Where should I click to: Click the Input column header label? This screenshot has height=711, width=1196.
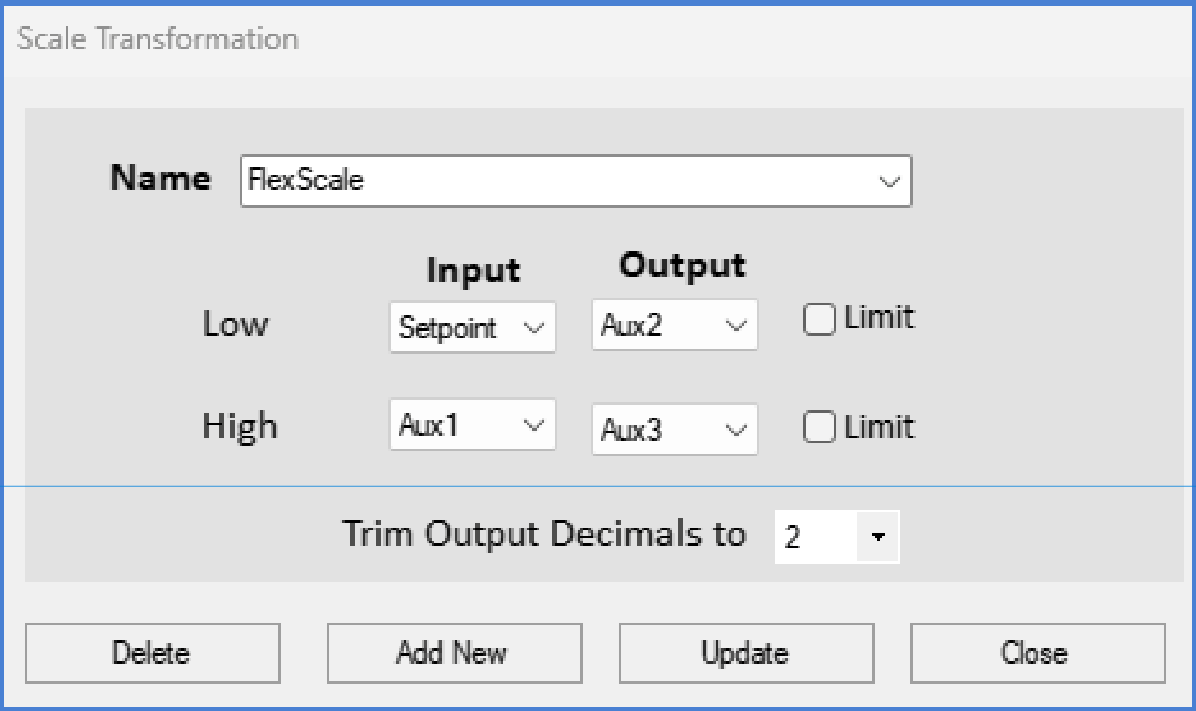point(473,270)
